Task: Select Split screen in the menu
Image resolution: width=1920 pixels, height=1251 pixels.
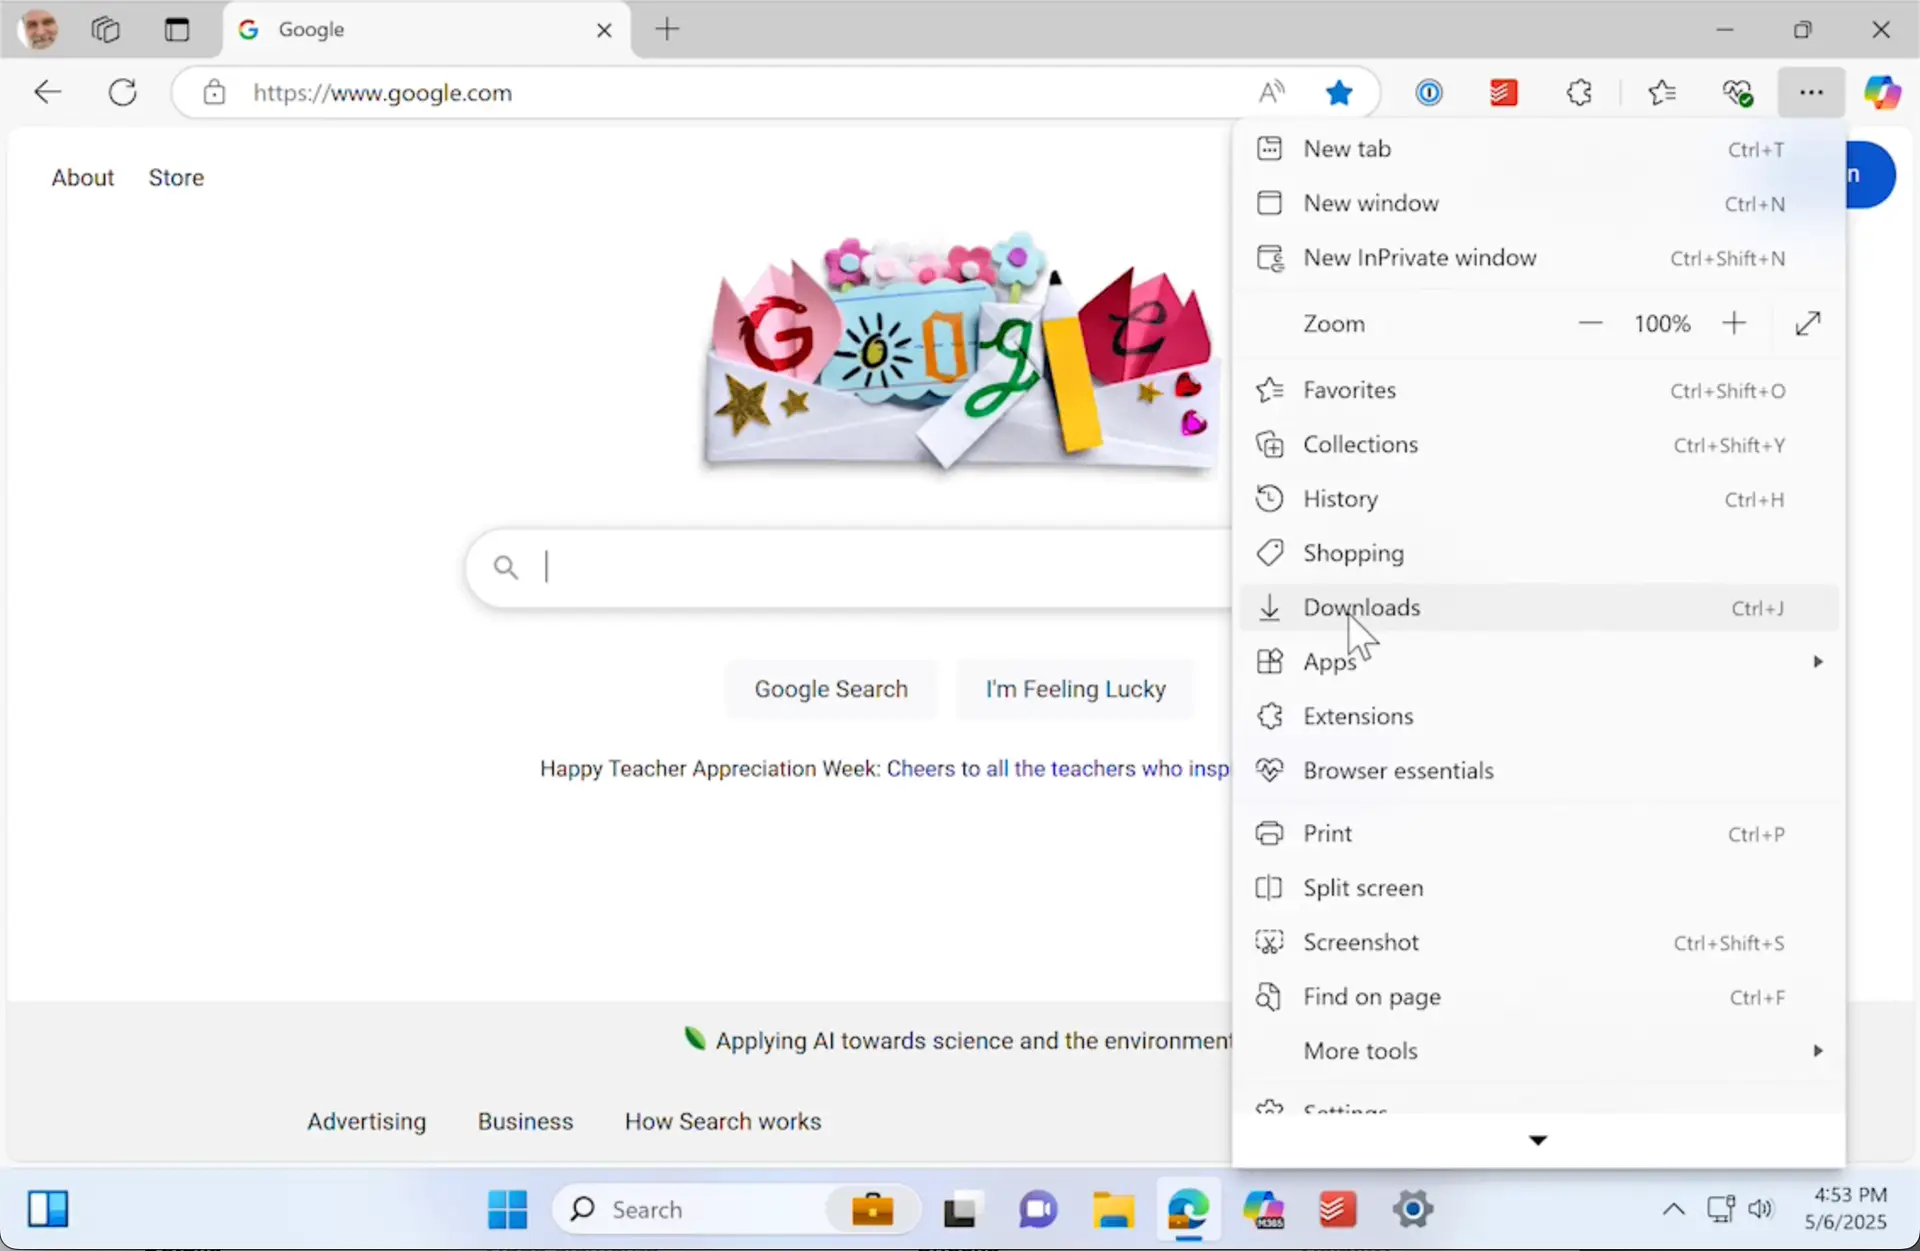Action: 1538,888
